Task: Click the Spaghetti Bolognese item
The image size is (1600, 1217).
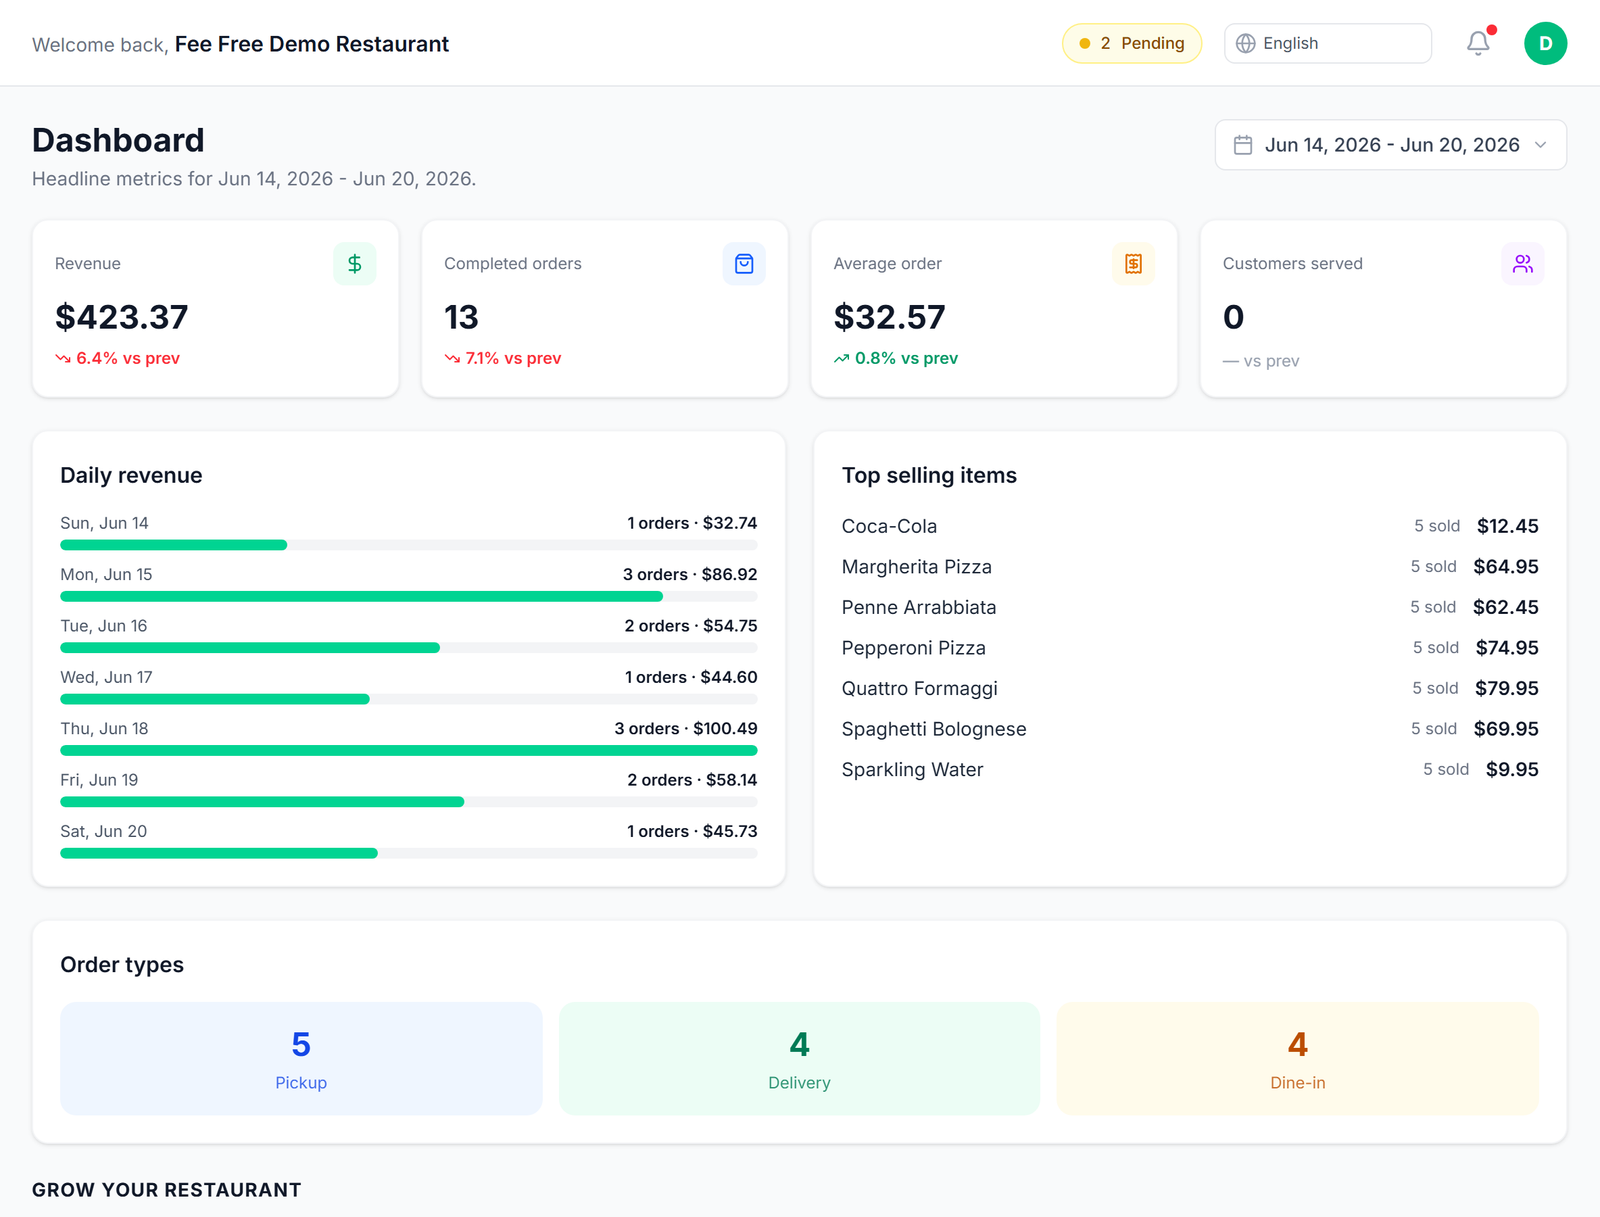Action: pyautogui.click(x=1190, y=729)
